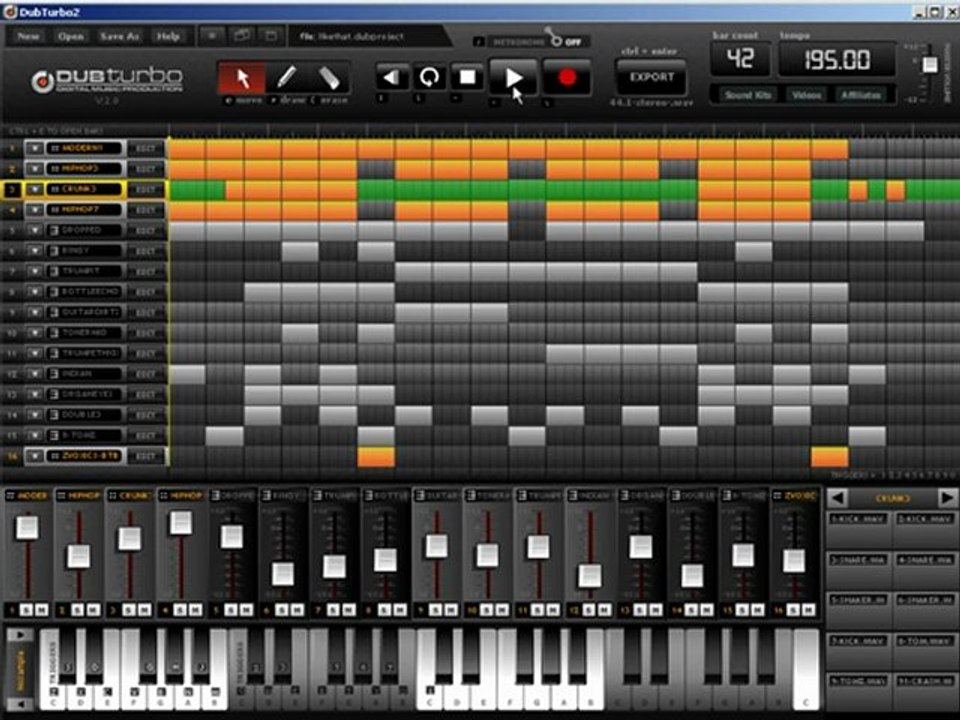The height and width of the screenshot is (720, 960).
Task: Start playback with the play button
Action: tap(514, 78)
